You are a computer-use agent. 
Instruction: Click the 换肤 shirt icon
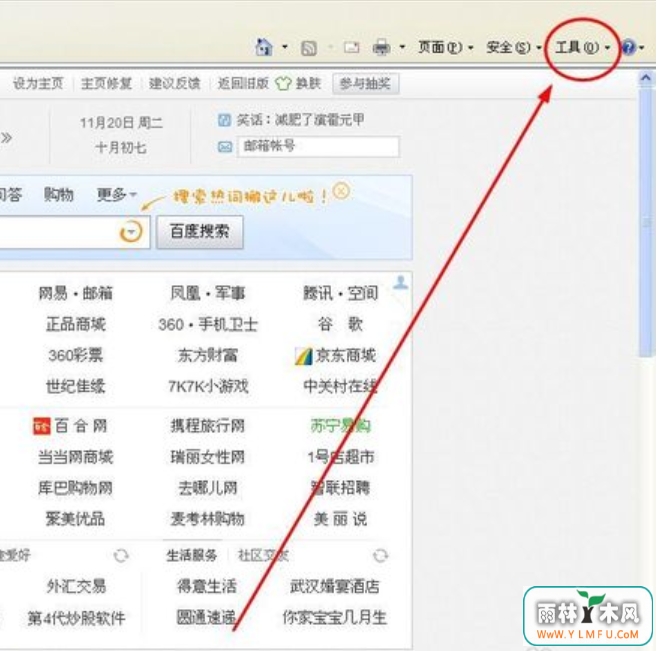283,84
